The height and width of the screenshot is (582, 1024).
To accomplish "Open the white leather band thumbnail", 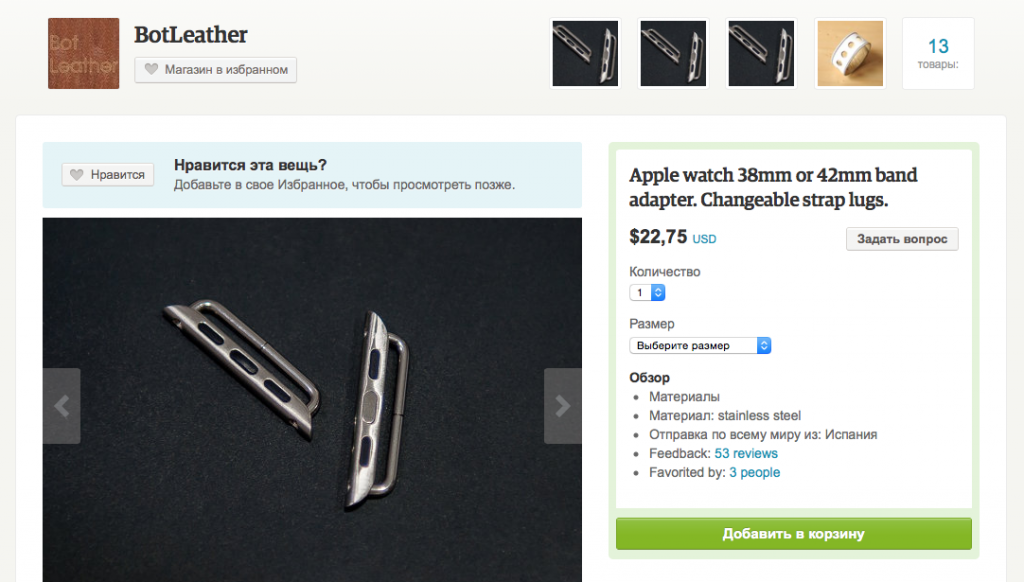I will click(x=850, y=54).
